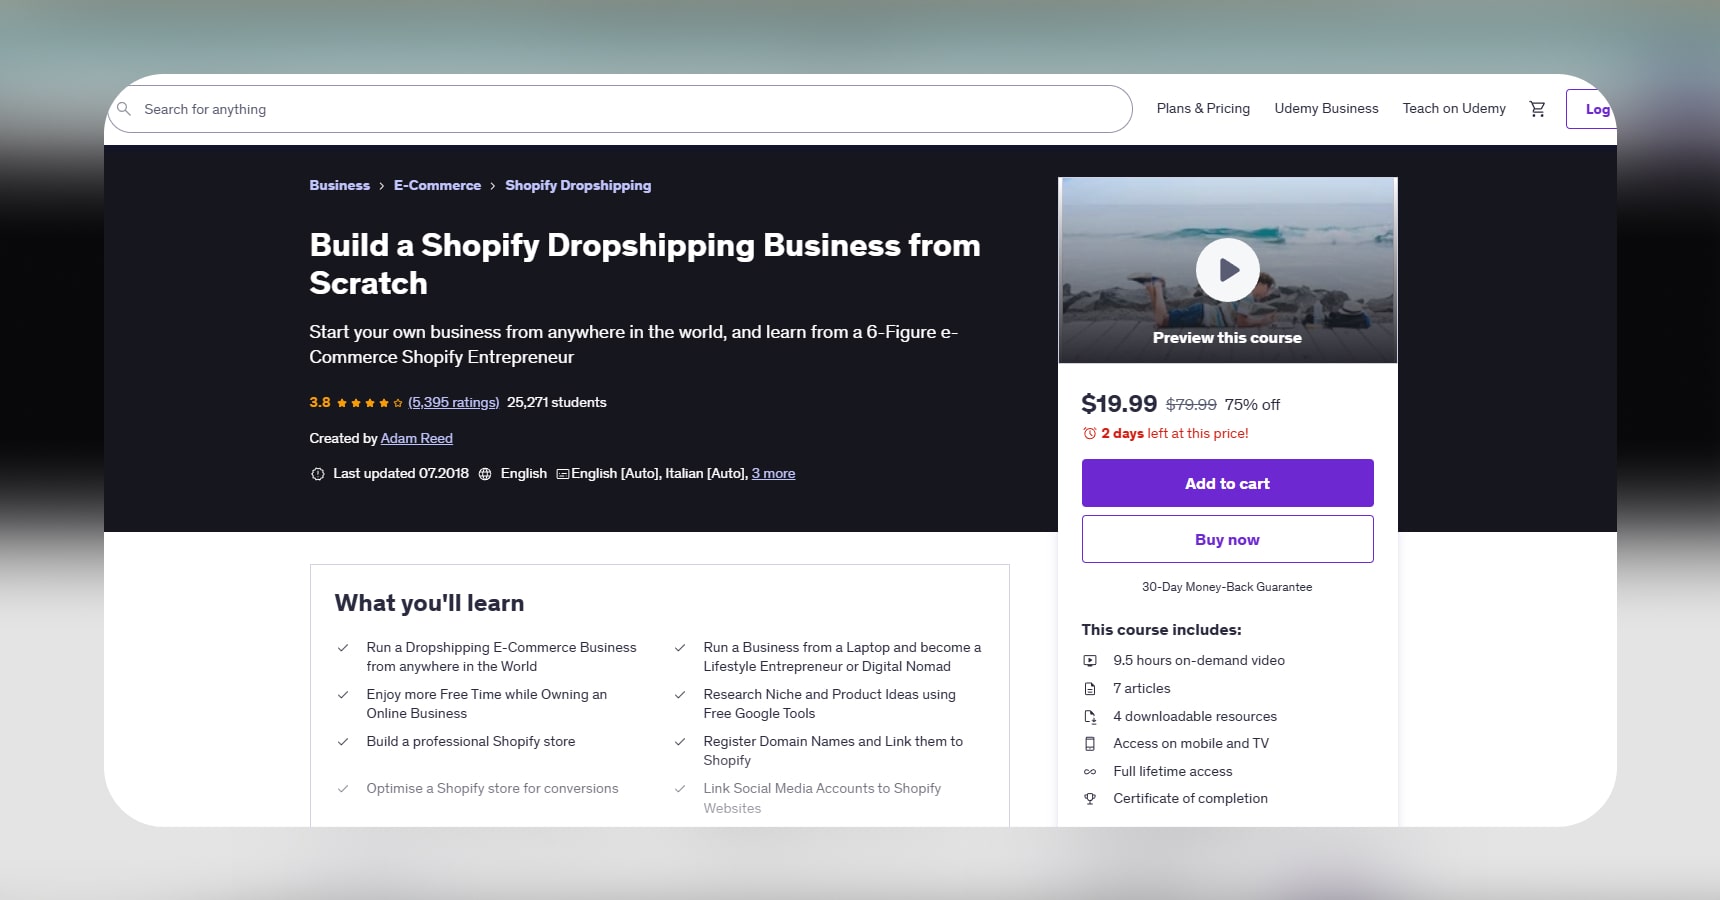Image resolution: width=1720 pixels, height=900 pixels.
Task: Open Plans & Pricing
Action: pos(1203,108)
